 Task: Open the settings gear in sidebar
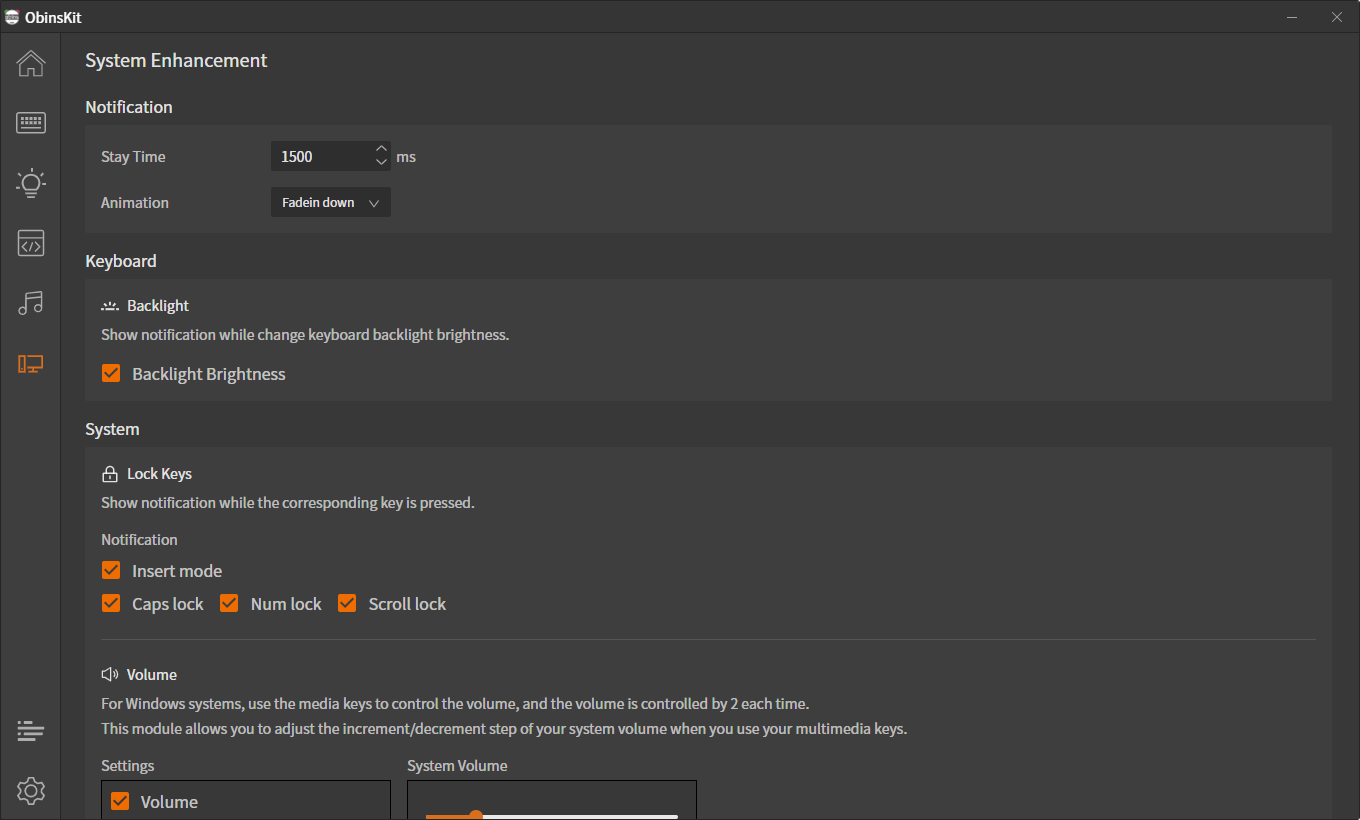pyautogui.click(x=31, y=791)
